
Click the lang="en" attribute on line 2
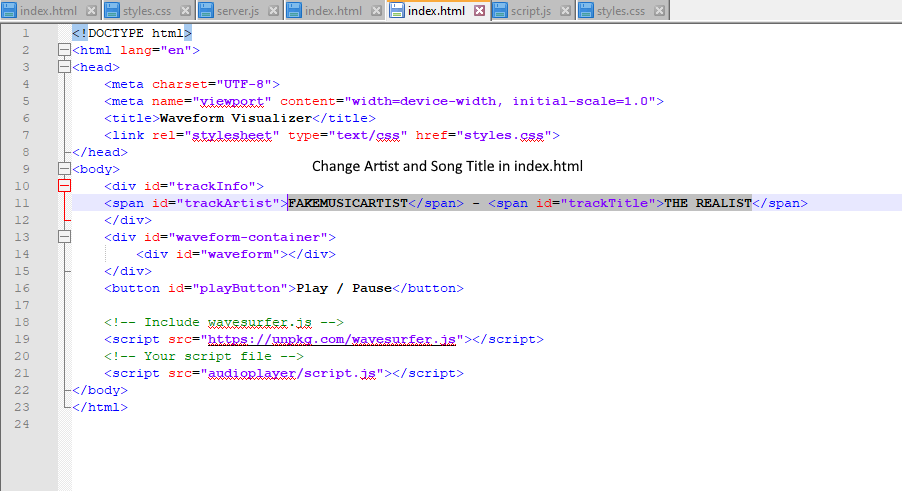(156, 50)
